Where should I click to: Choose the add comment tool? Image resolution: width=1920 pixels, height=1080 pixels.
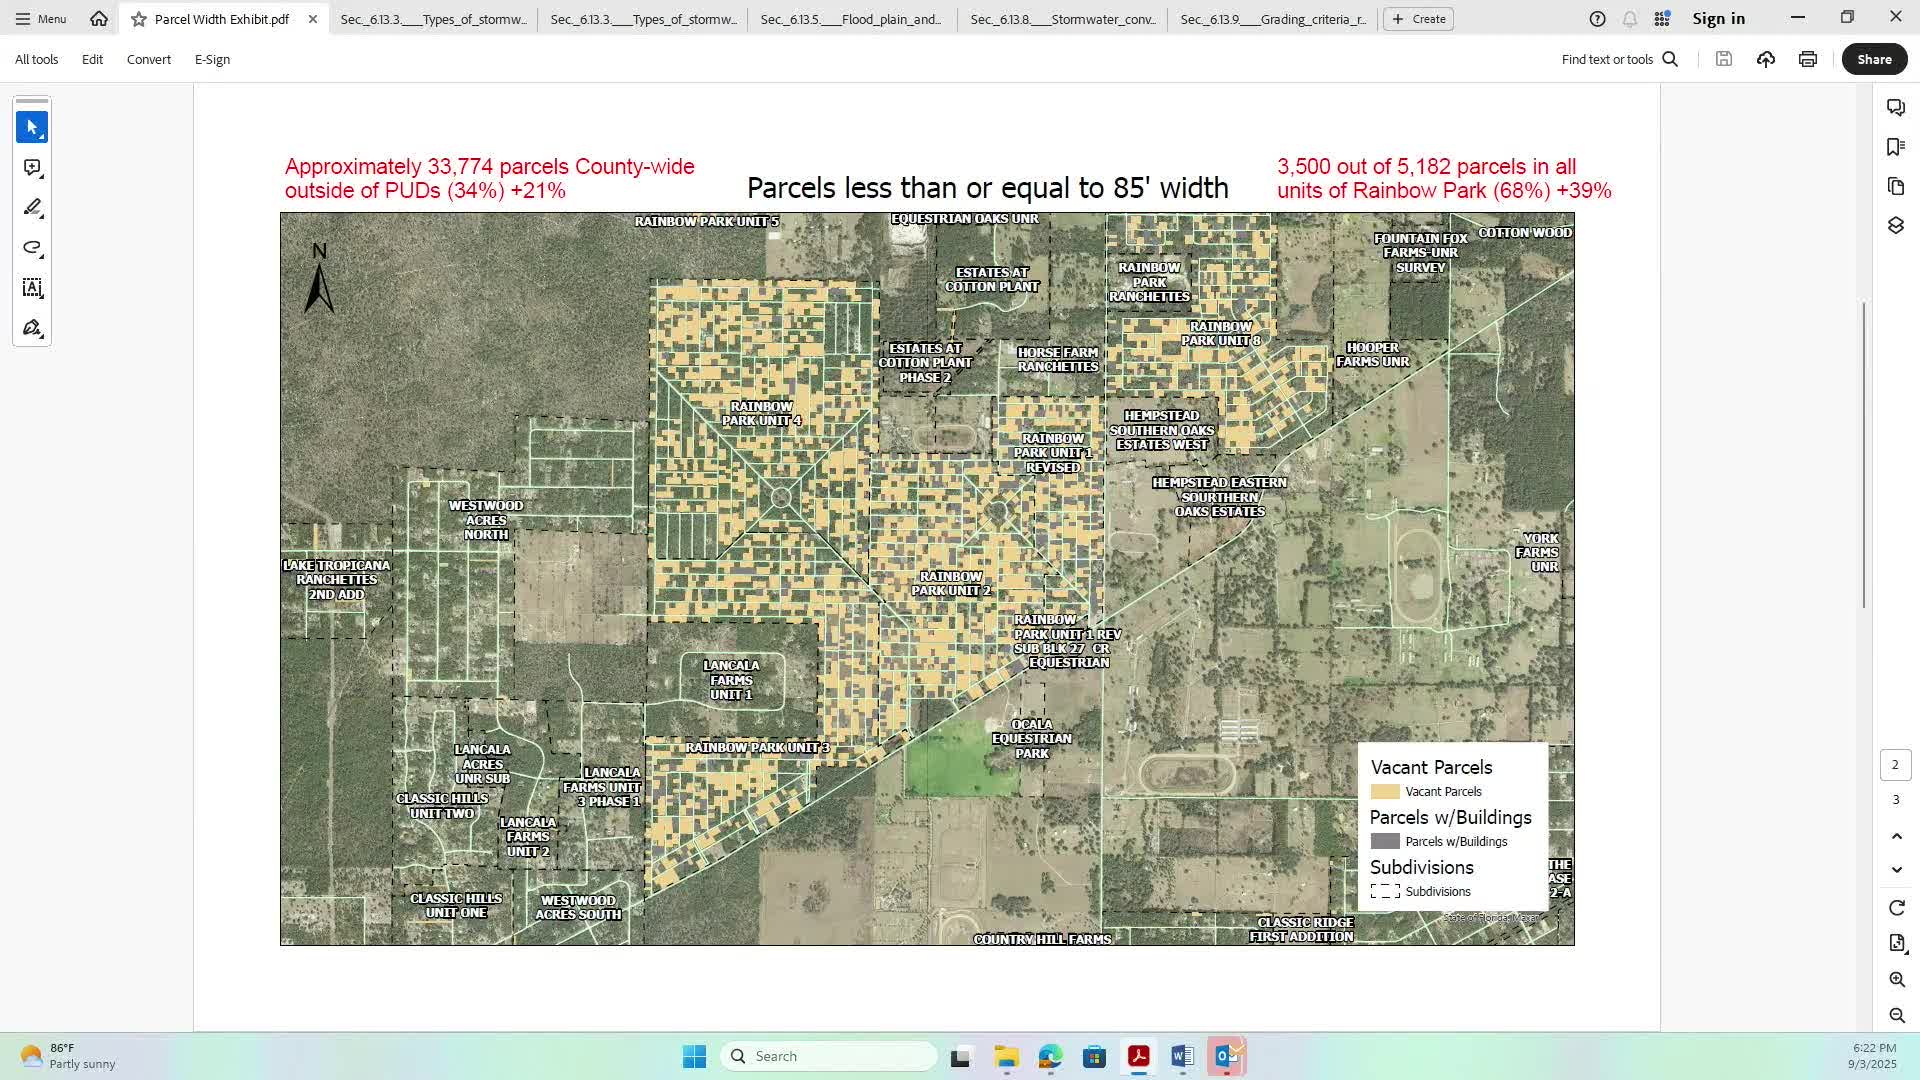[32, 168]
